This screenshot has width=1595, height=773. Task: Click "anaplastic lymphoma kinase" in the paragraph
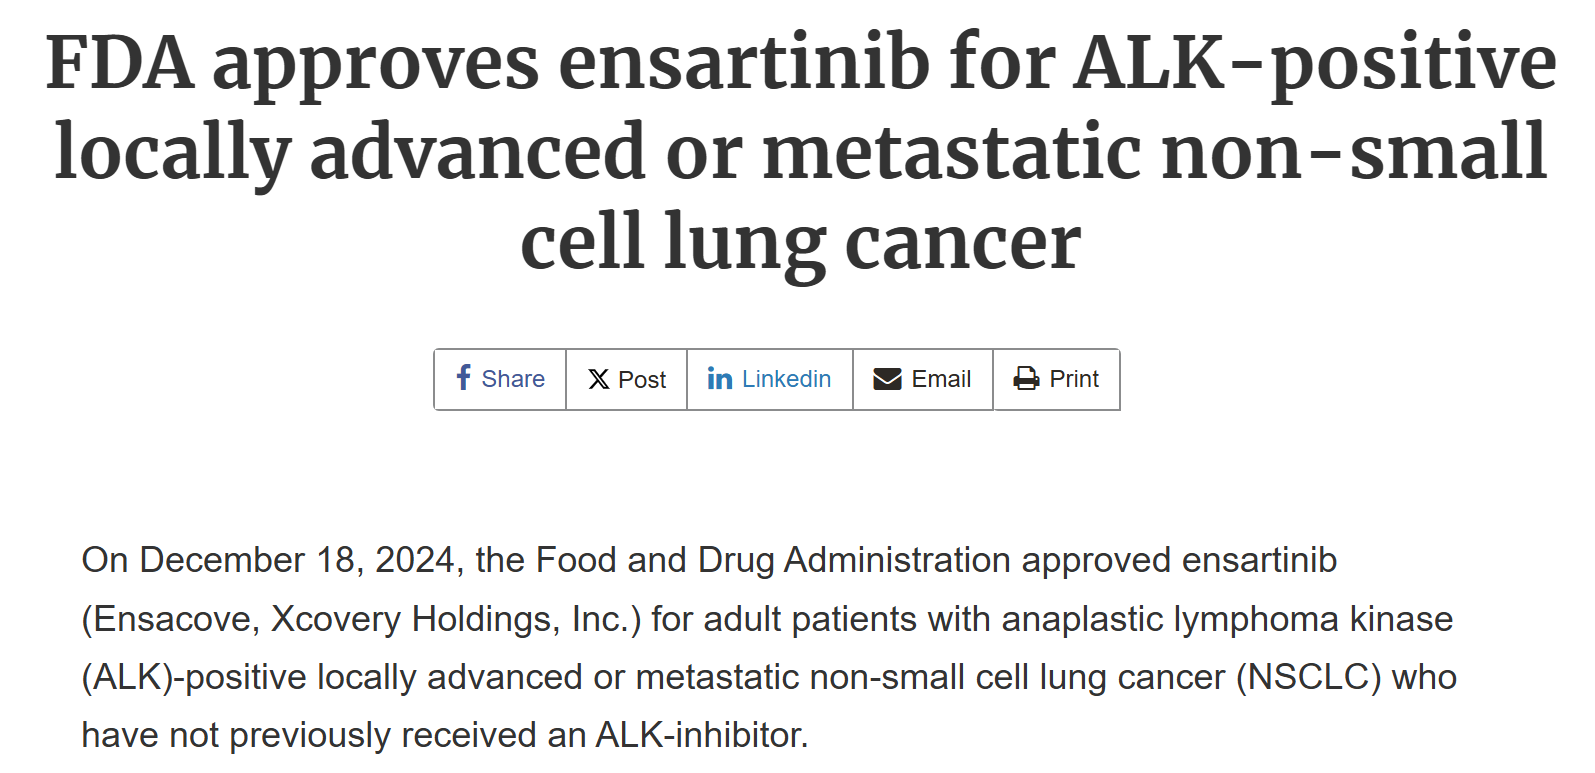1227,619
